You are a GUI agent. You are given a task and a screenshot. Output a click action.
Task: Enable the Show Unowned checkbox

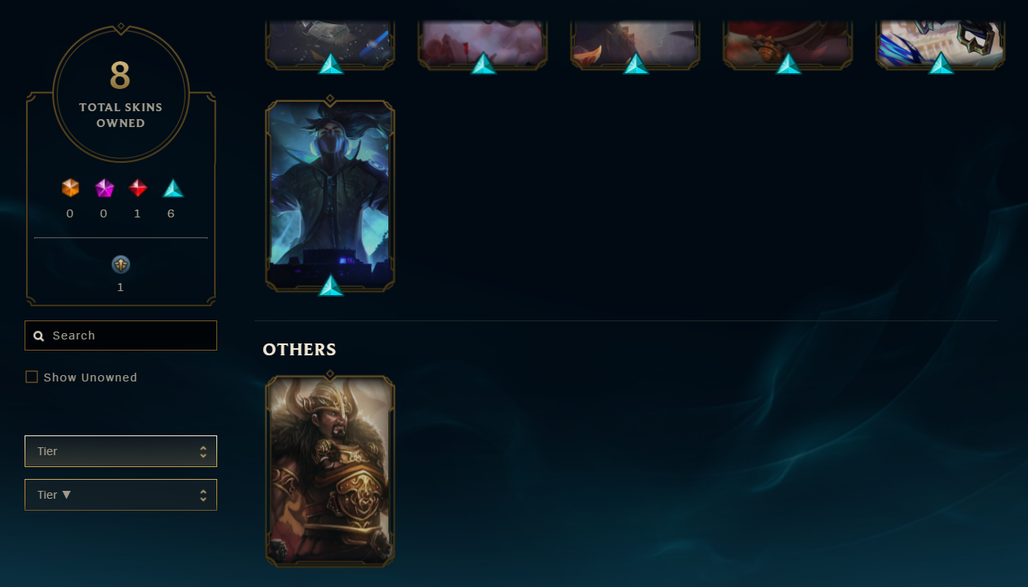click(x=31, y=376)
